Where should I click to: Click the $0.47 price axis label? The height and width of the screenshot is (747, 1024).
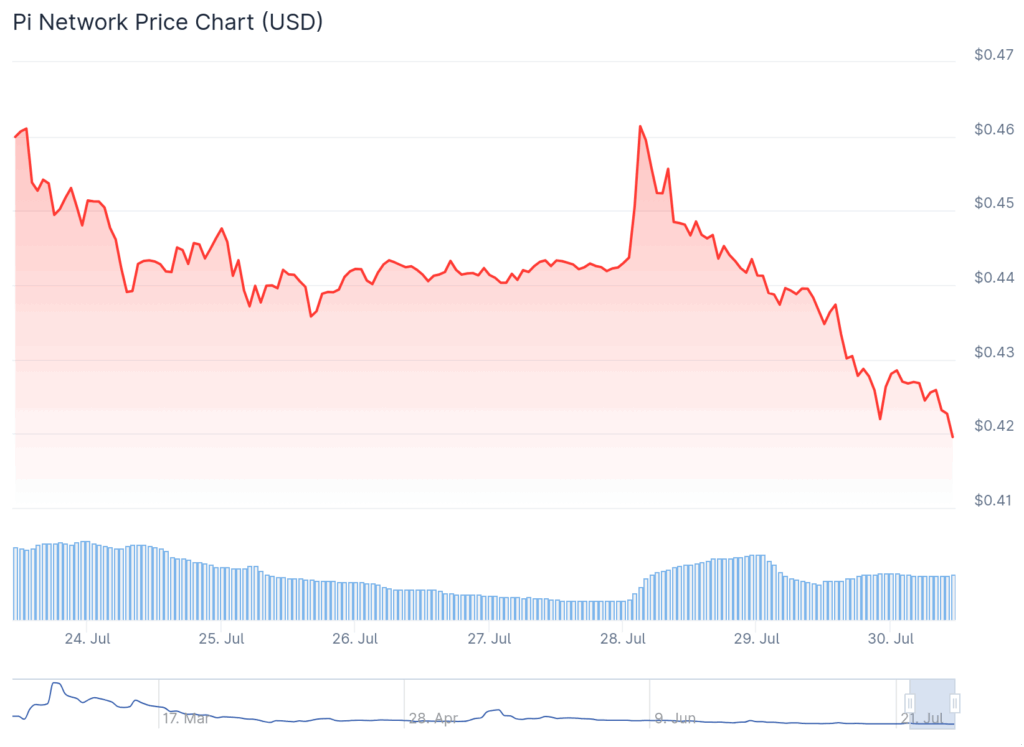pos(994,55)
